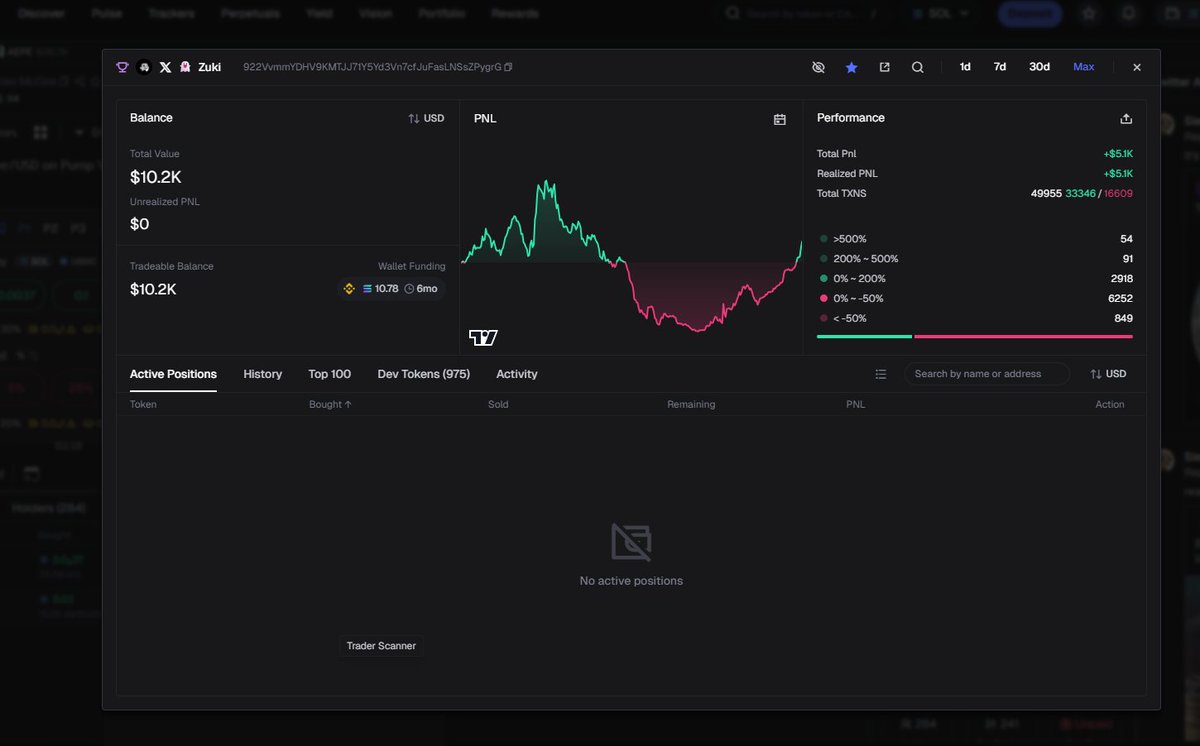Viewport: 1200px width, 746px height.
Task: Copy the wallet address 922Vvmm…
Action: [508, 67]
